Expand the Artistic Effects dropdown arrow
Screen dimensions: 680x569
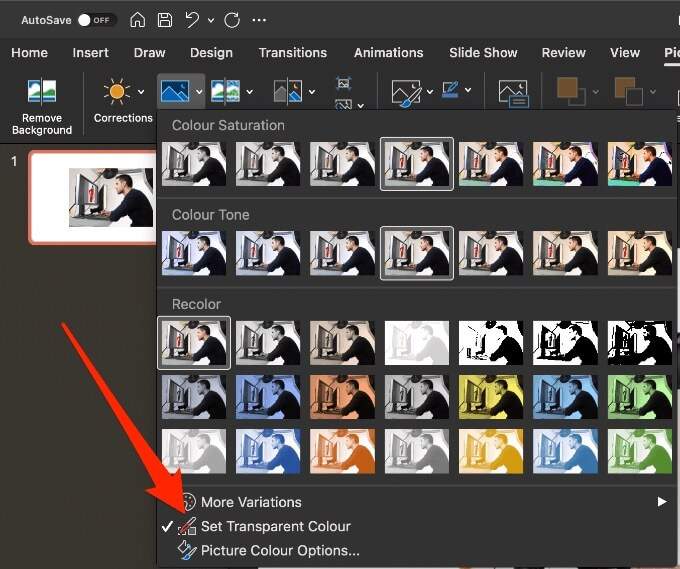click(x=249, y=92)
